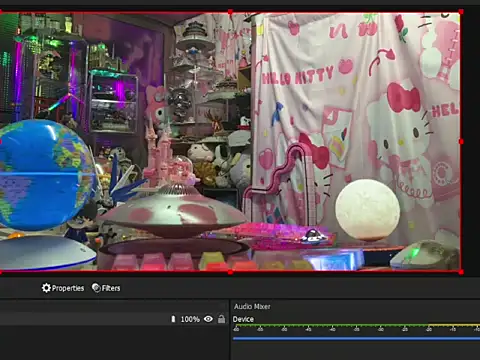Click the bottom-right corner resize handle
480x360 pixels.
461,272
